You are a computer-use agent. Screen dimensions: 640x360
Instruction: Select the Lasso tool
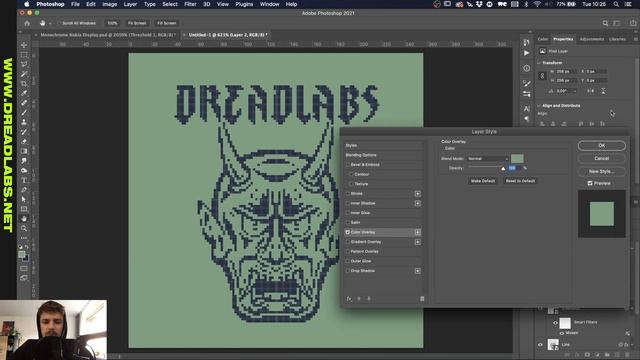(24, 64)
